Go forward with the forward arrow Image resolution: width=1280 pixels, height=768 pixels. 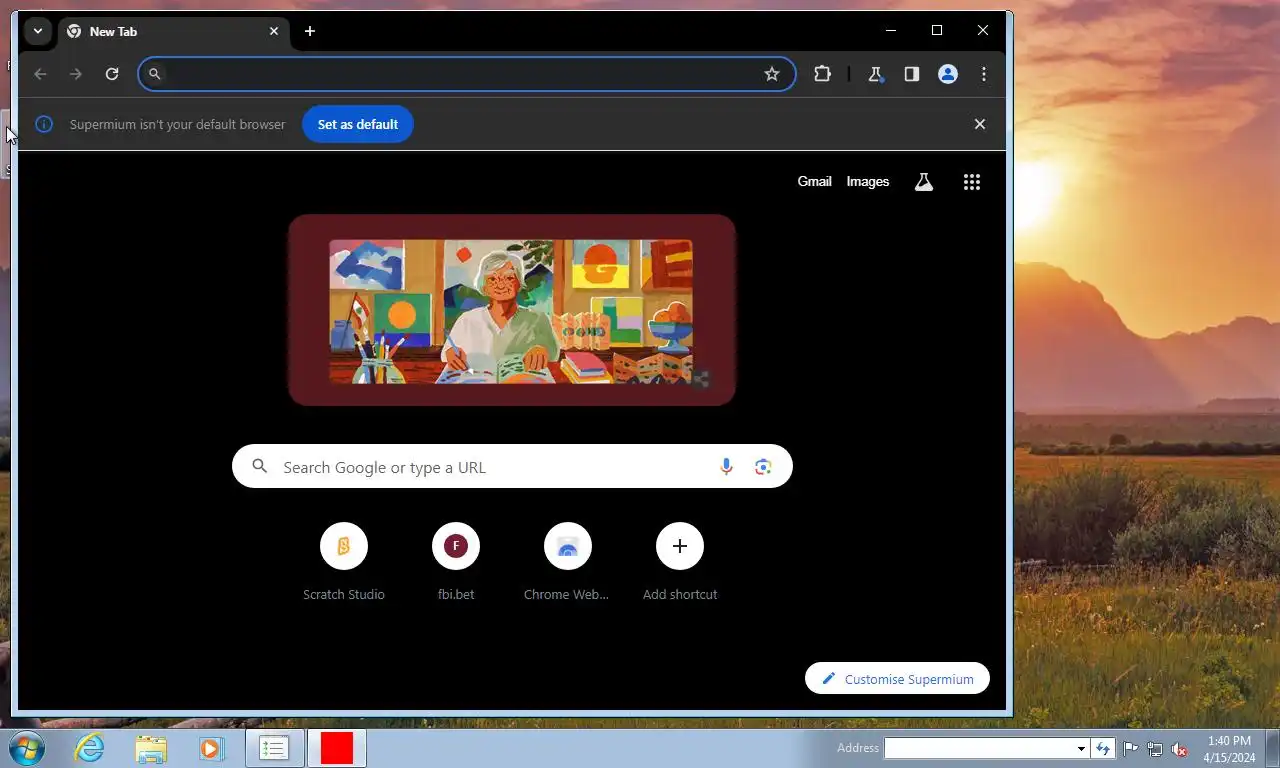[76, 74]
